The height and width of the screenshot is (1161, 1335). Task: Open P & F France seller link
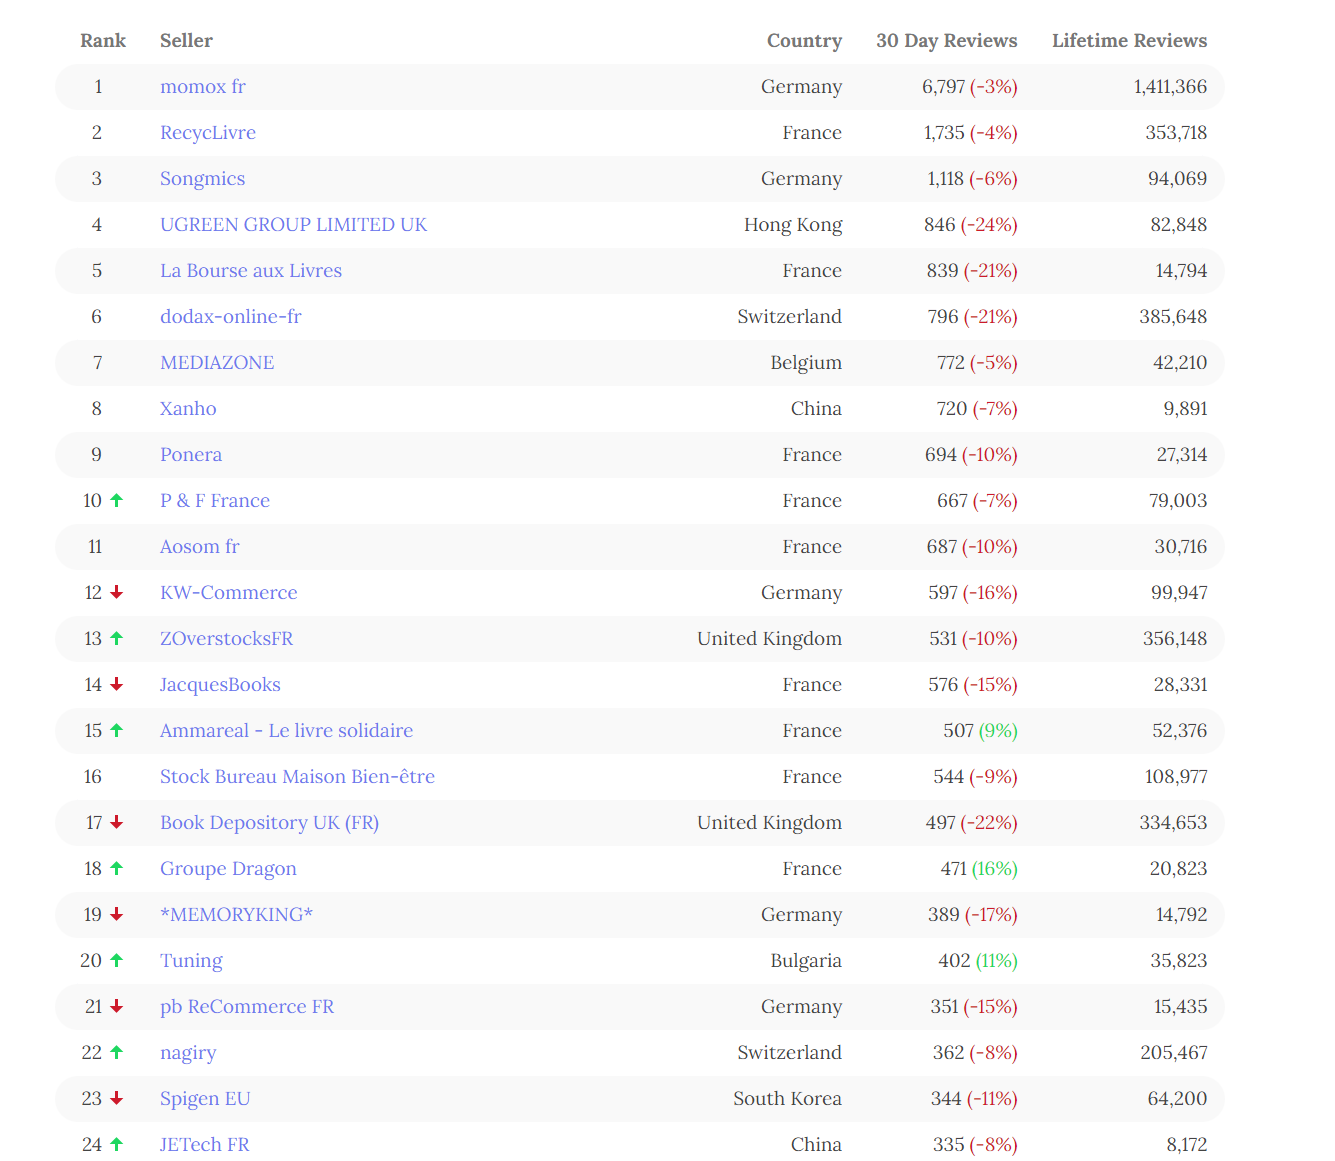tap(215, 501)
